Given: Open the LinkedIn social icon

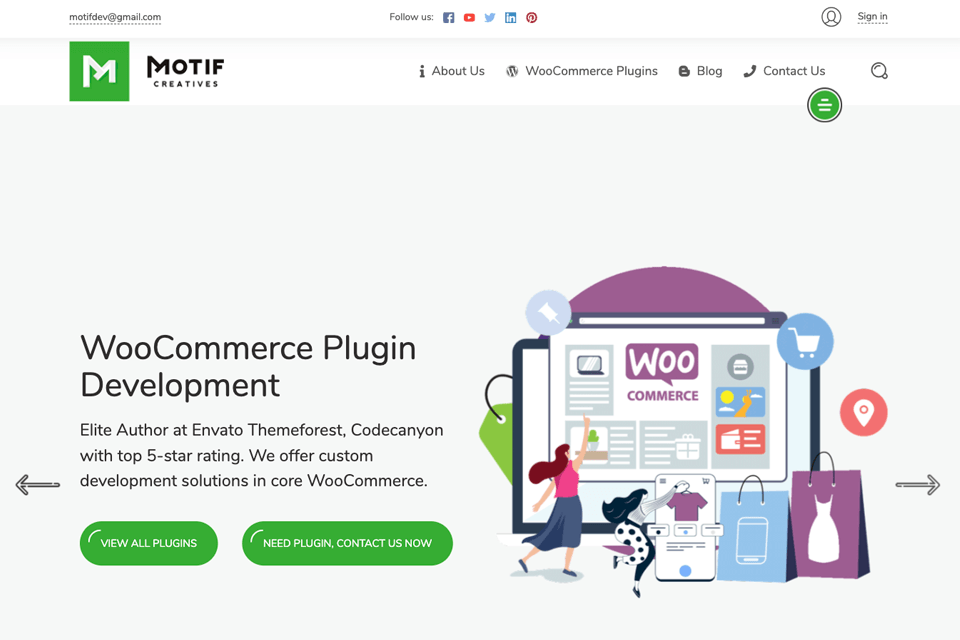Looking at the screenshot, I should click(x=511, y=18).
